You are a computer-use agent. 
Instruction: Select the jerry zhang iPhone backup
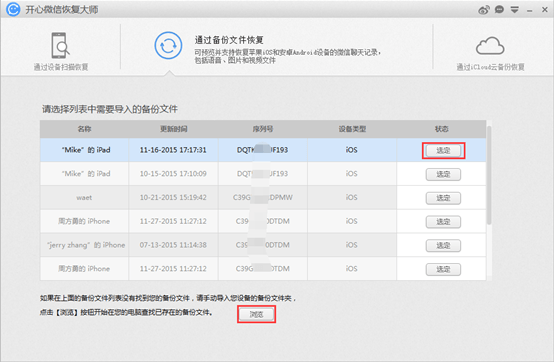coord(443,245)
